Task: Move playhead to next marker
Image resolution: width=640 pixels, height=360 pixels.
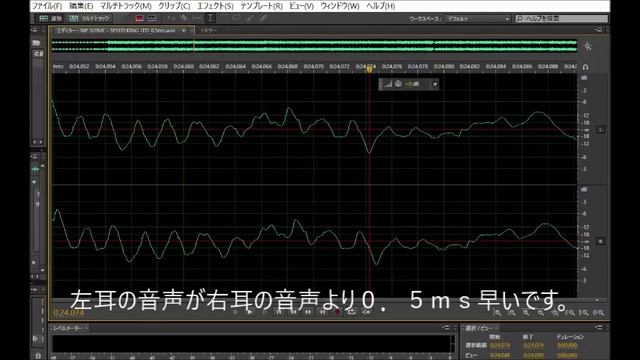Action: point(322,312)
